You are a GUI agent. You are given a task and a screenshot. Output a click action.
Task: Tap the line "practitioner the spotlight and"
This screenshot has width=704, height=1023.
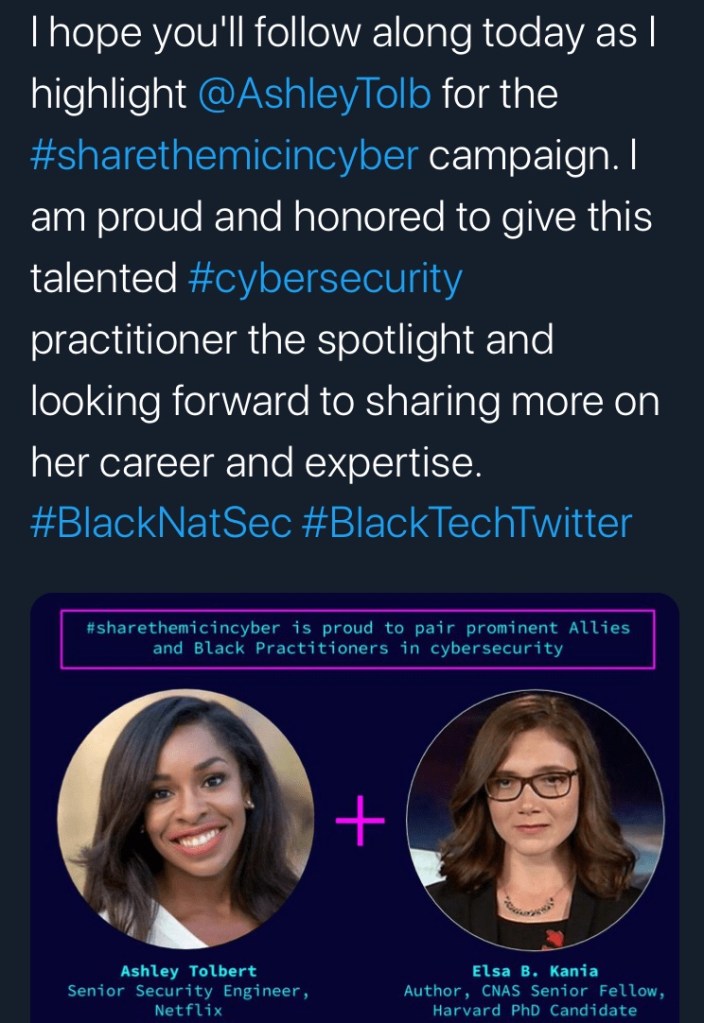coord(292,341)
